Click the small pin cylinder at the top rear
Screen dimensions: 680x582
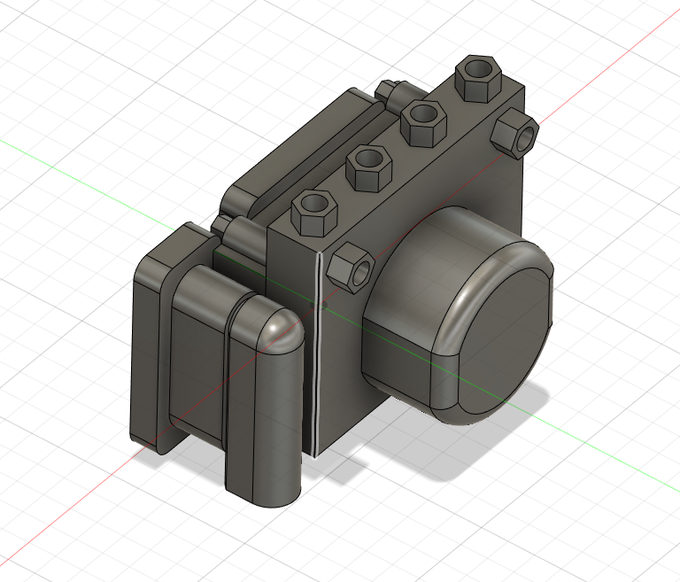(x=389, y=93)
